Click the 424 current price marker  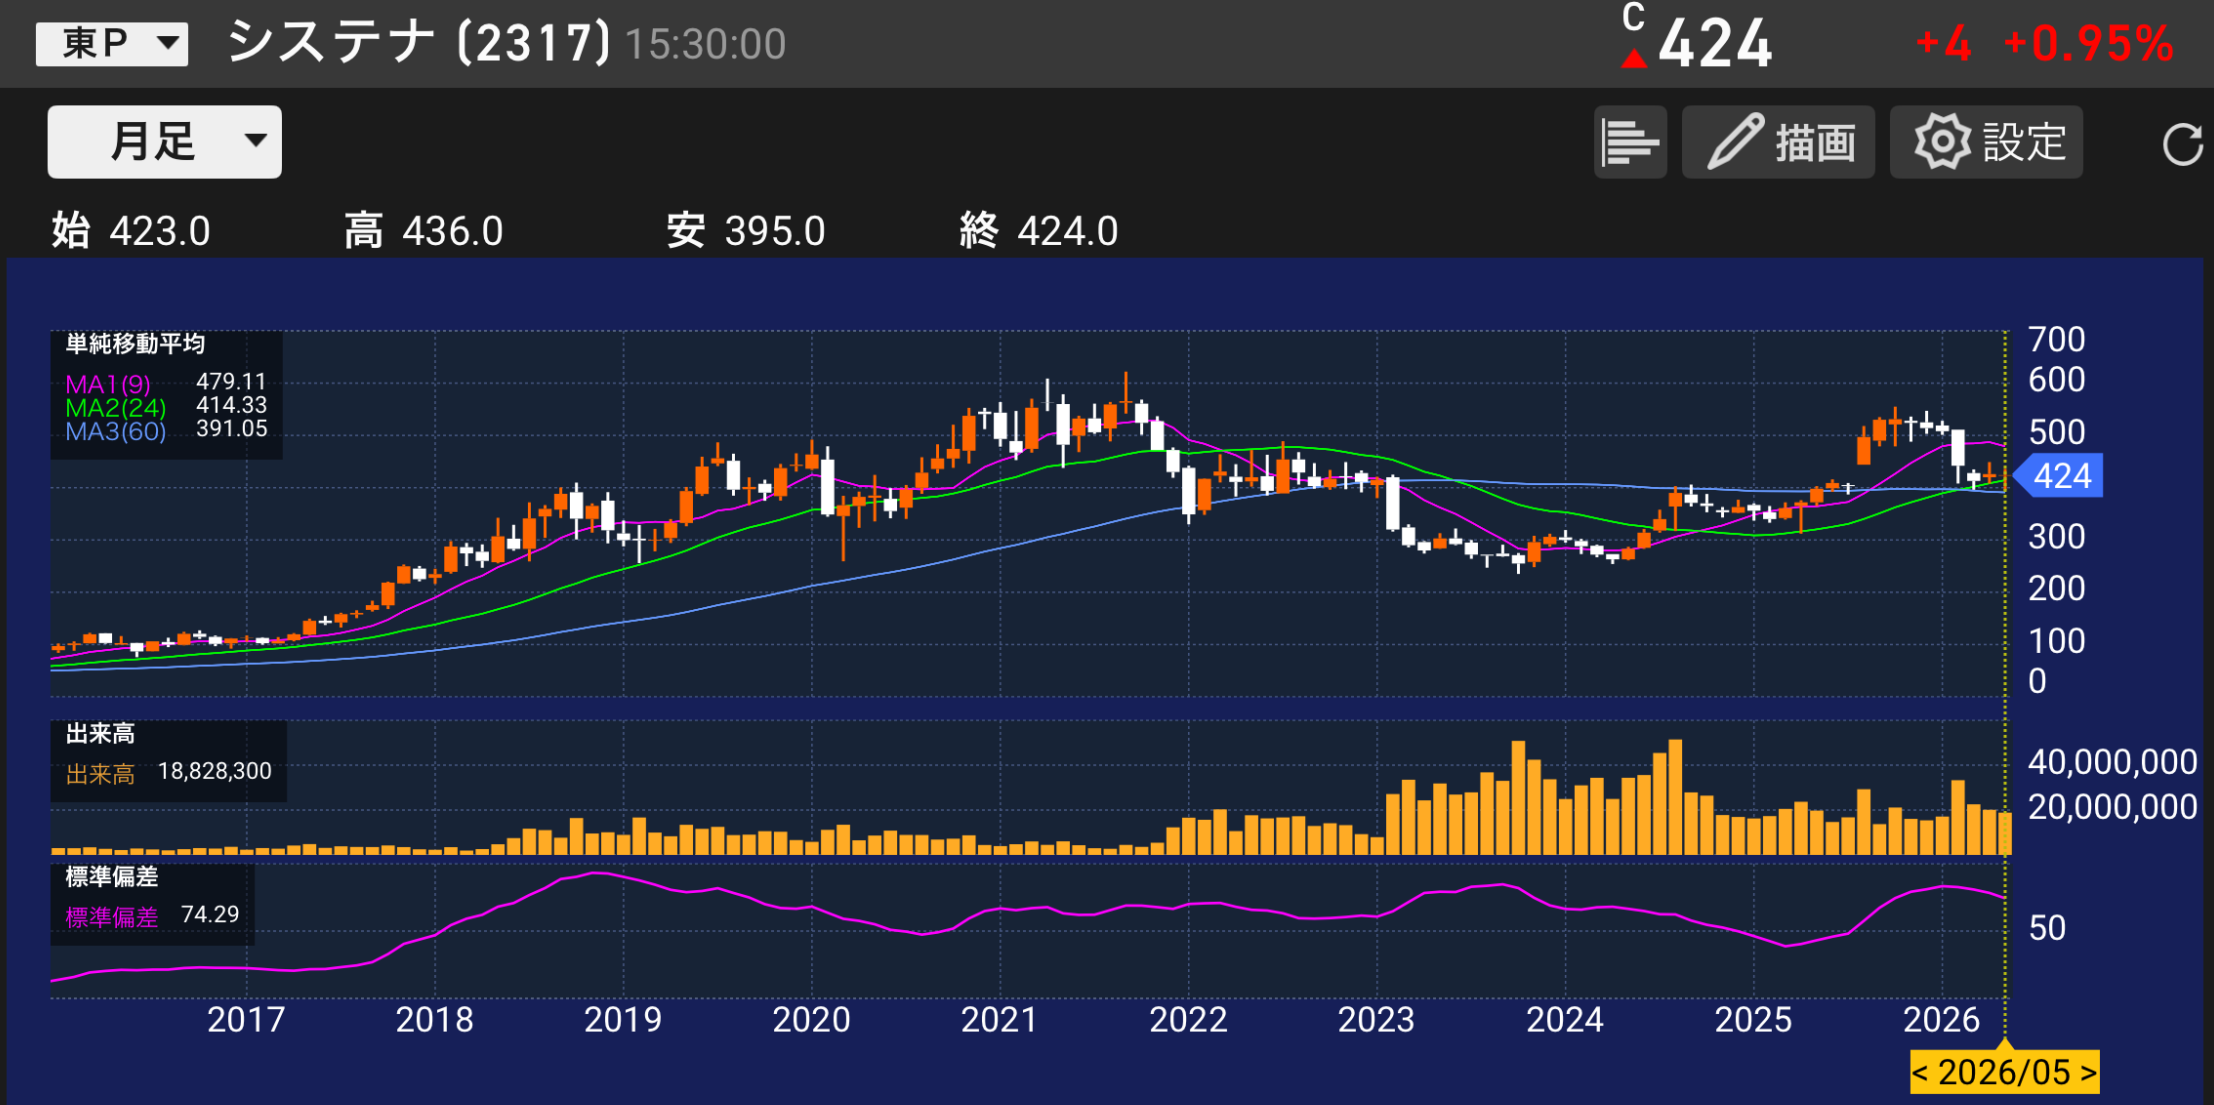point(2059,476)
